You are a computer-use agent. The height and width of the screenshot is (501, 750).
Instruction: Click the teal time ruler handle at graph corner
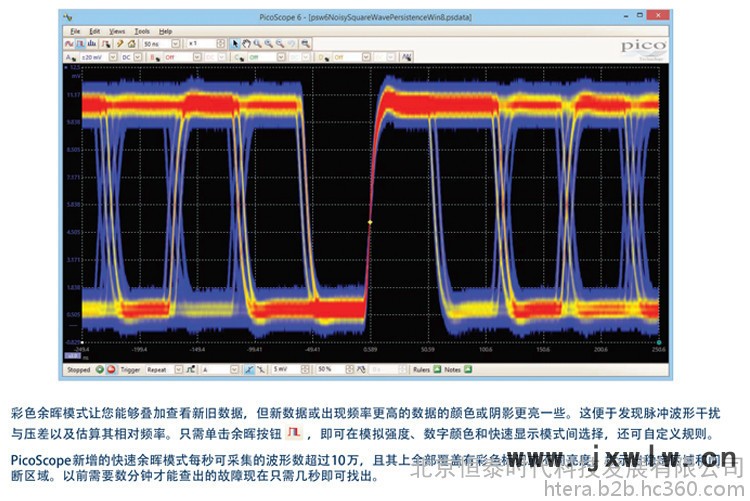(x=659, y=343)
